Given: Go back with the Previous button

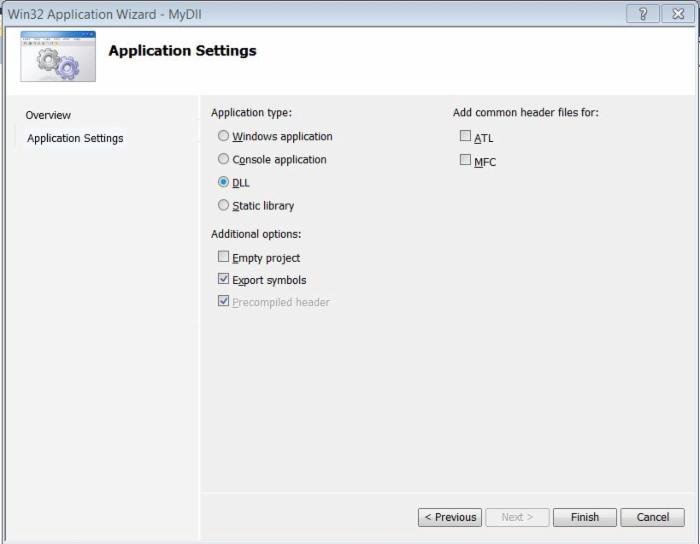Looking at the screenshot, I should (x=450, y=517).
